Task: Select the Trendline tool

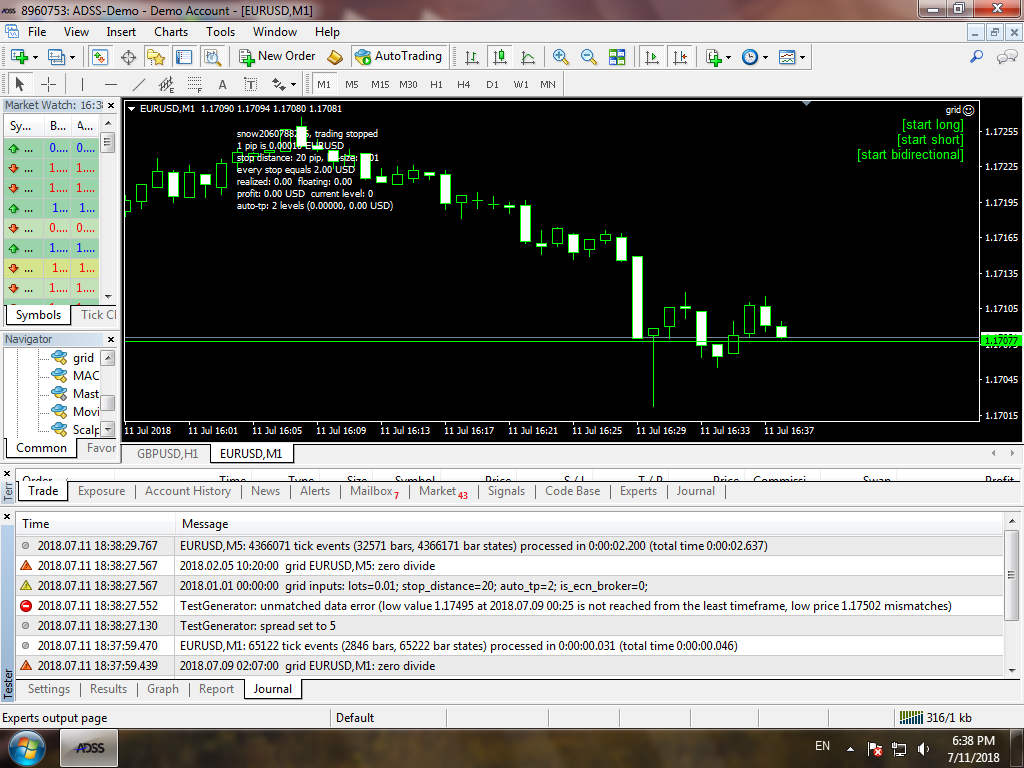Action: coord(138,84)
